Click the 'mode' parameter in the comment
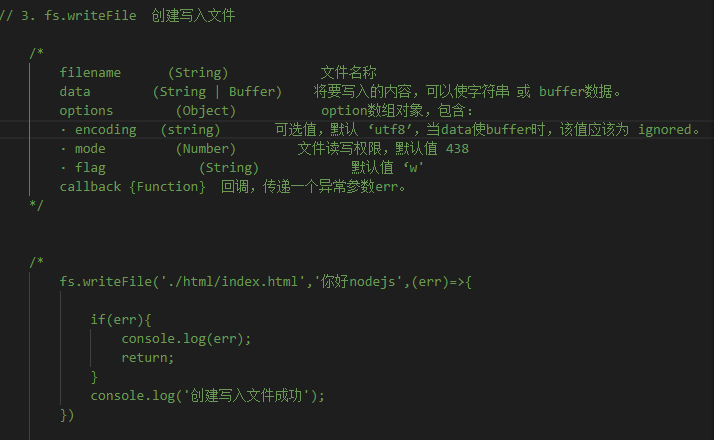Image resolution: width=714 pixels, height=440 pixels. [90, 149]
